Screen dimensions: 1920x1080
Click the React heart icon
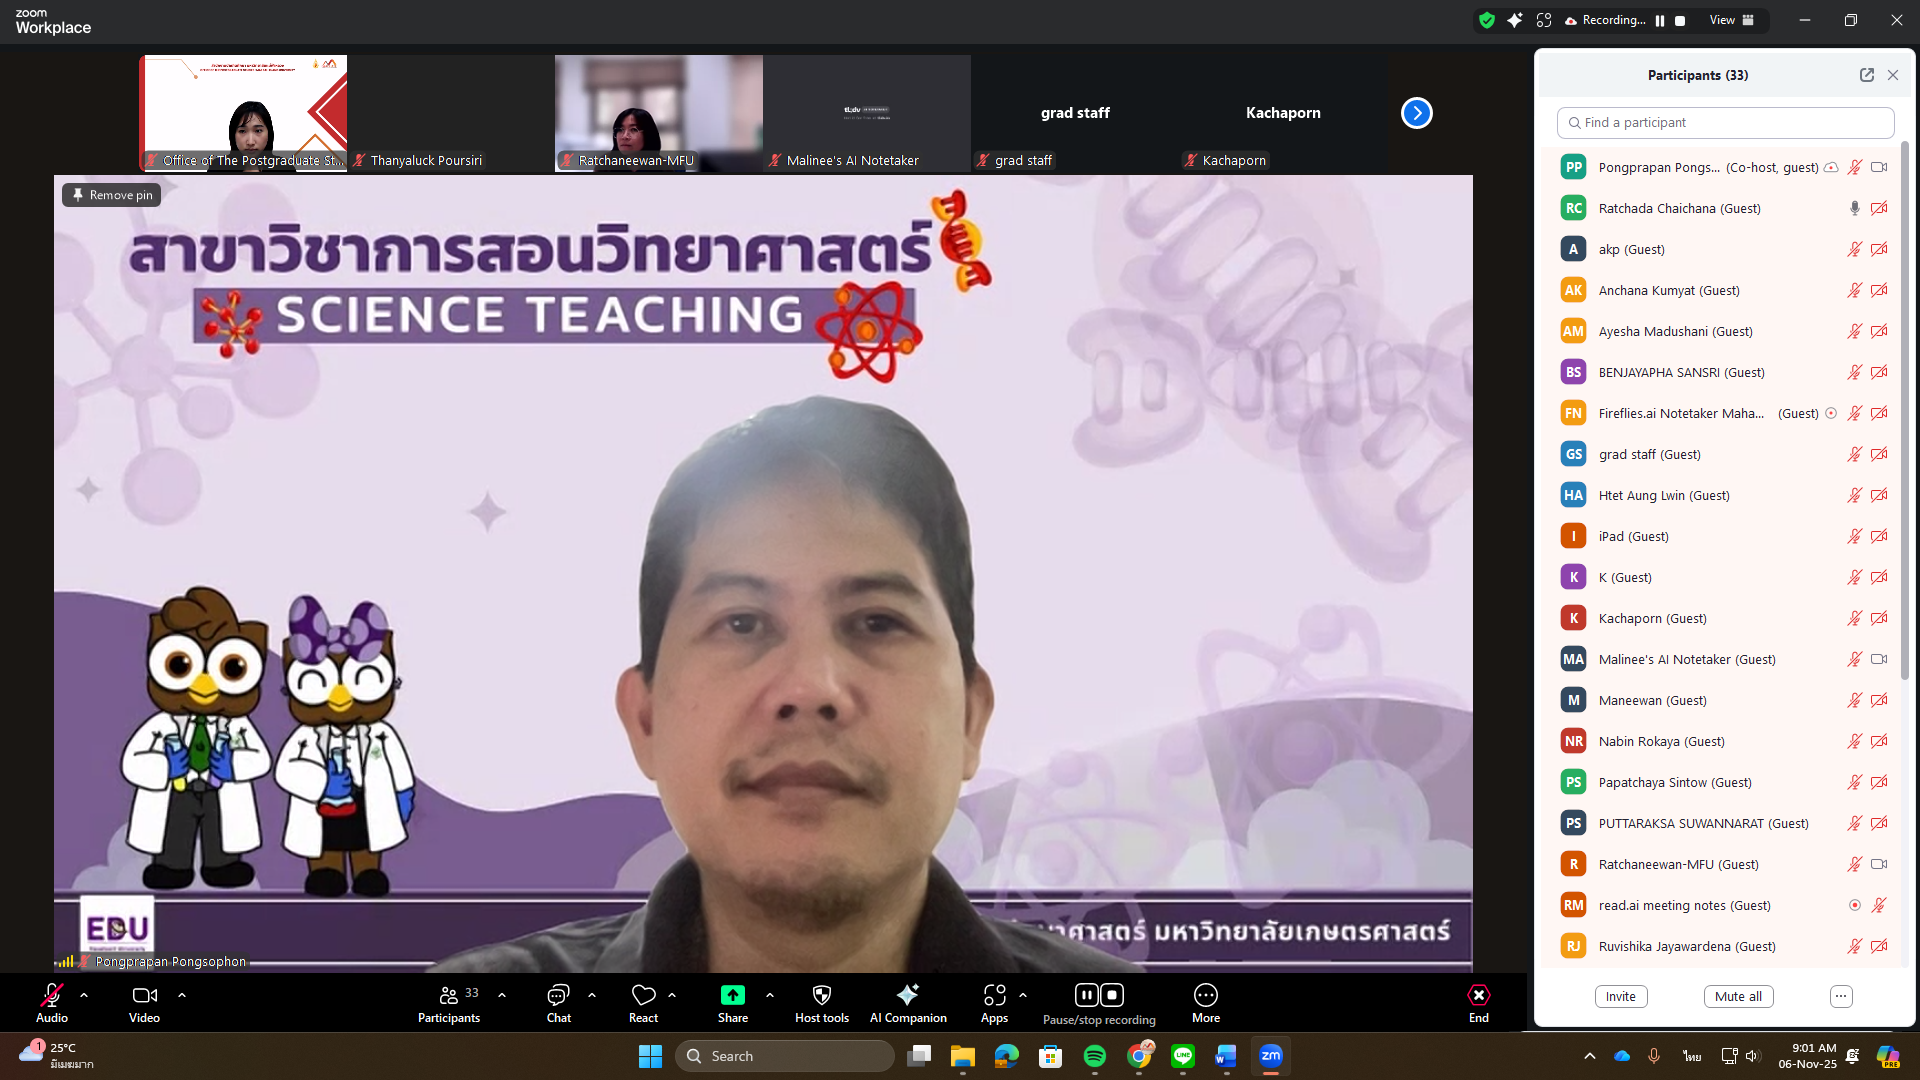pyautogui.click(x=643, y=996)
